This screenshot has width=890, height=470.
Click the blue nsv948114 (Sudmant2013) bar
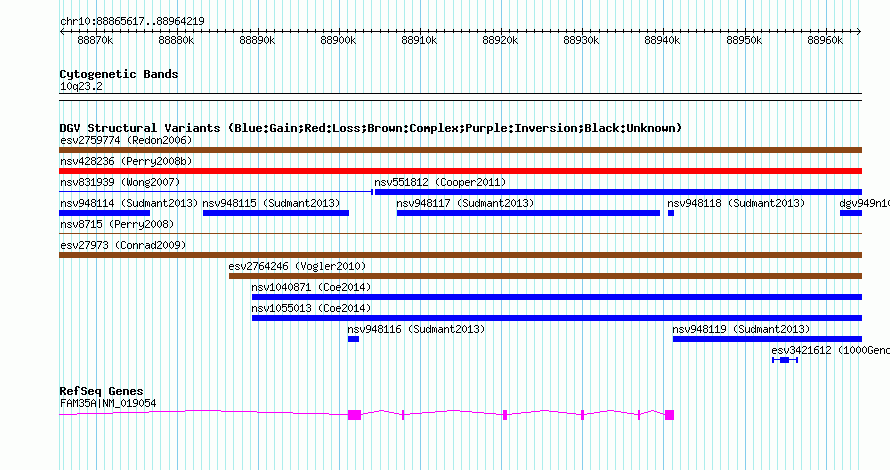[104, 213]
